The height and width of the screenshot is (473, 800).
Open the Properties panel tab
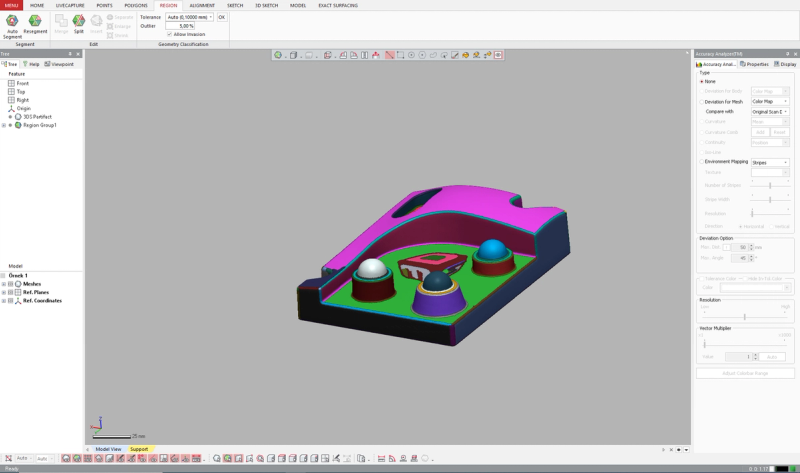click(x=755, y=64)
